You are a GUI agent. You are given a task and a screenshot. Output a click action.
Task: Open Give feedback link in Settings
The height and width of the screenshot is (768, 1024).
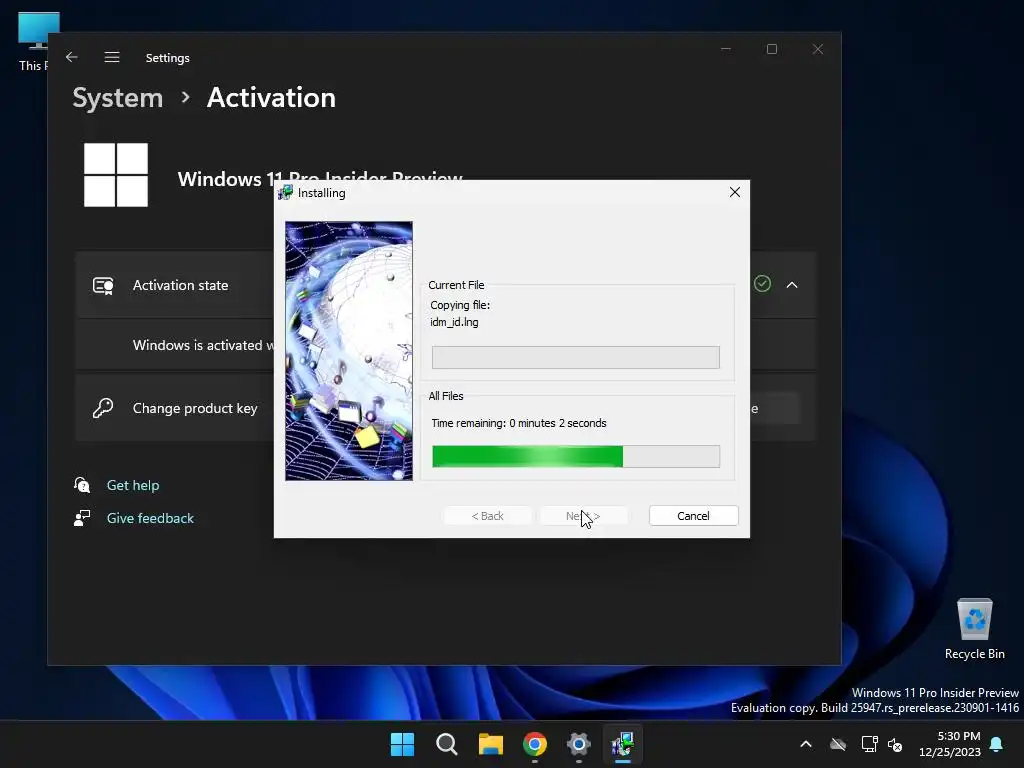point(150,518)
